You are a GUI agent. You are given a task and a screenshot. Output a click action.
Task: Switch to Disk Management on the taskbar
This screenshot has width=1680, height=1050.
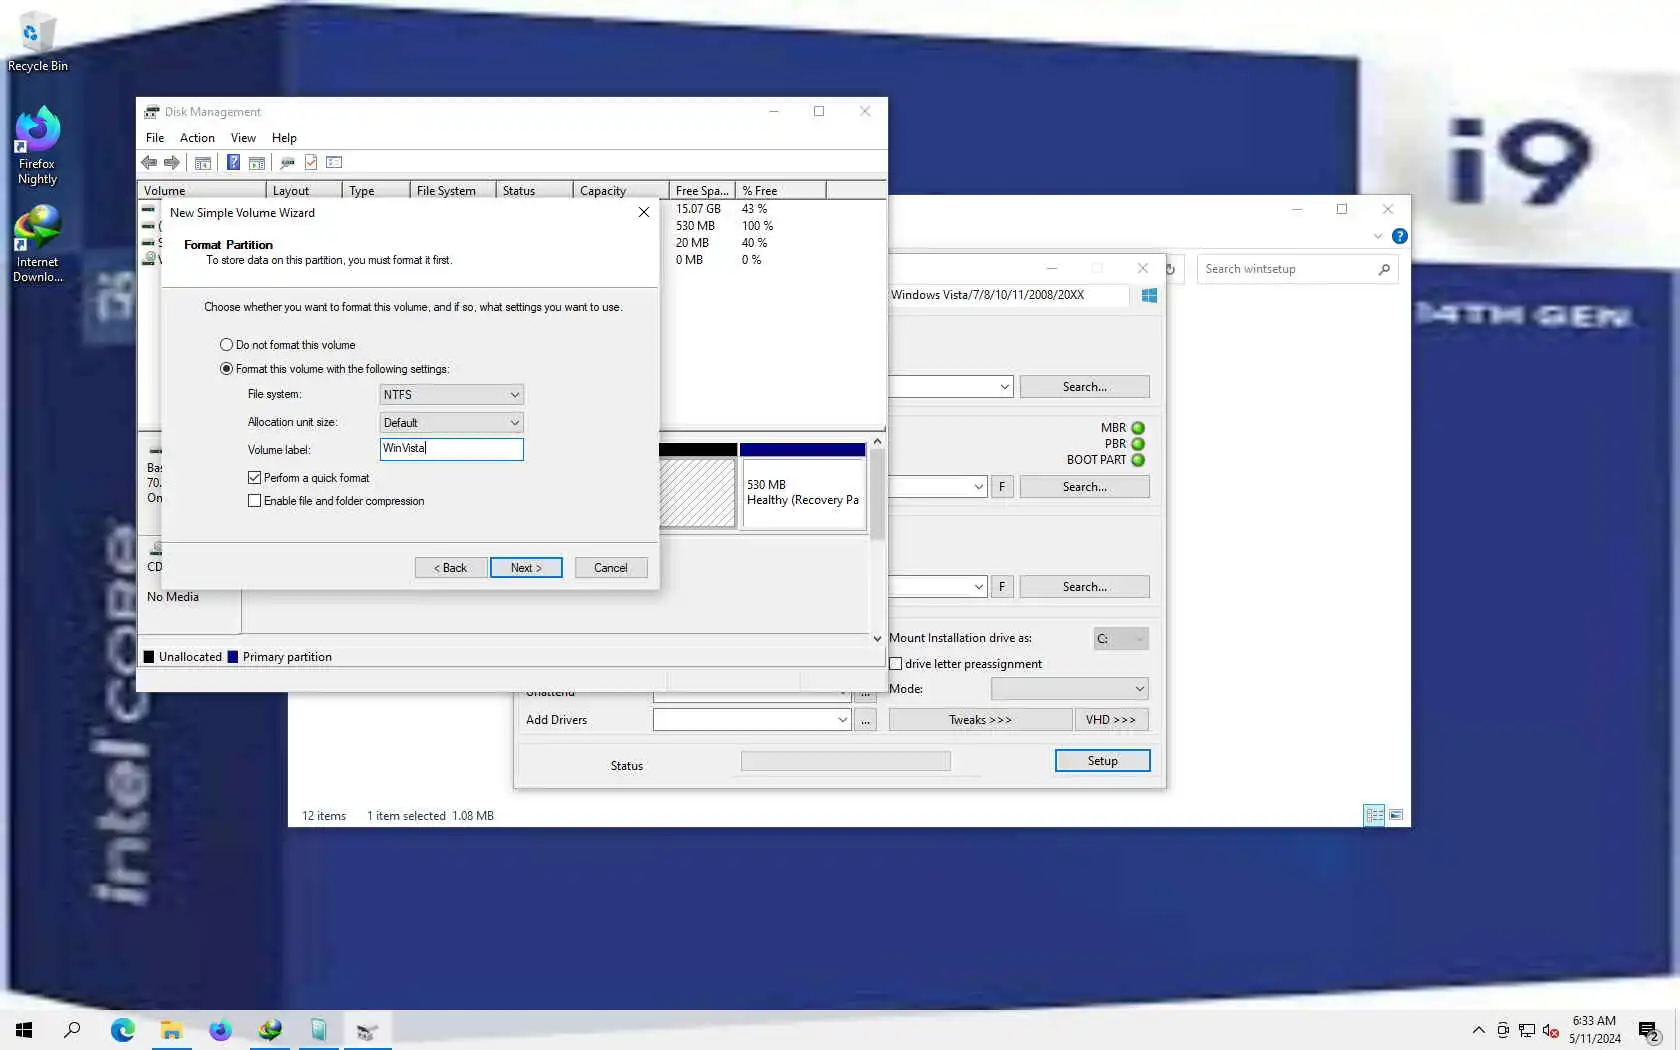[367, 1030]
